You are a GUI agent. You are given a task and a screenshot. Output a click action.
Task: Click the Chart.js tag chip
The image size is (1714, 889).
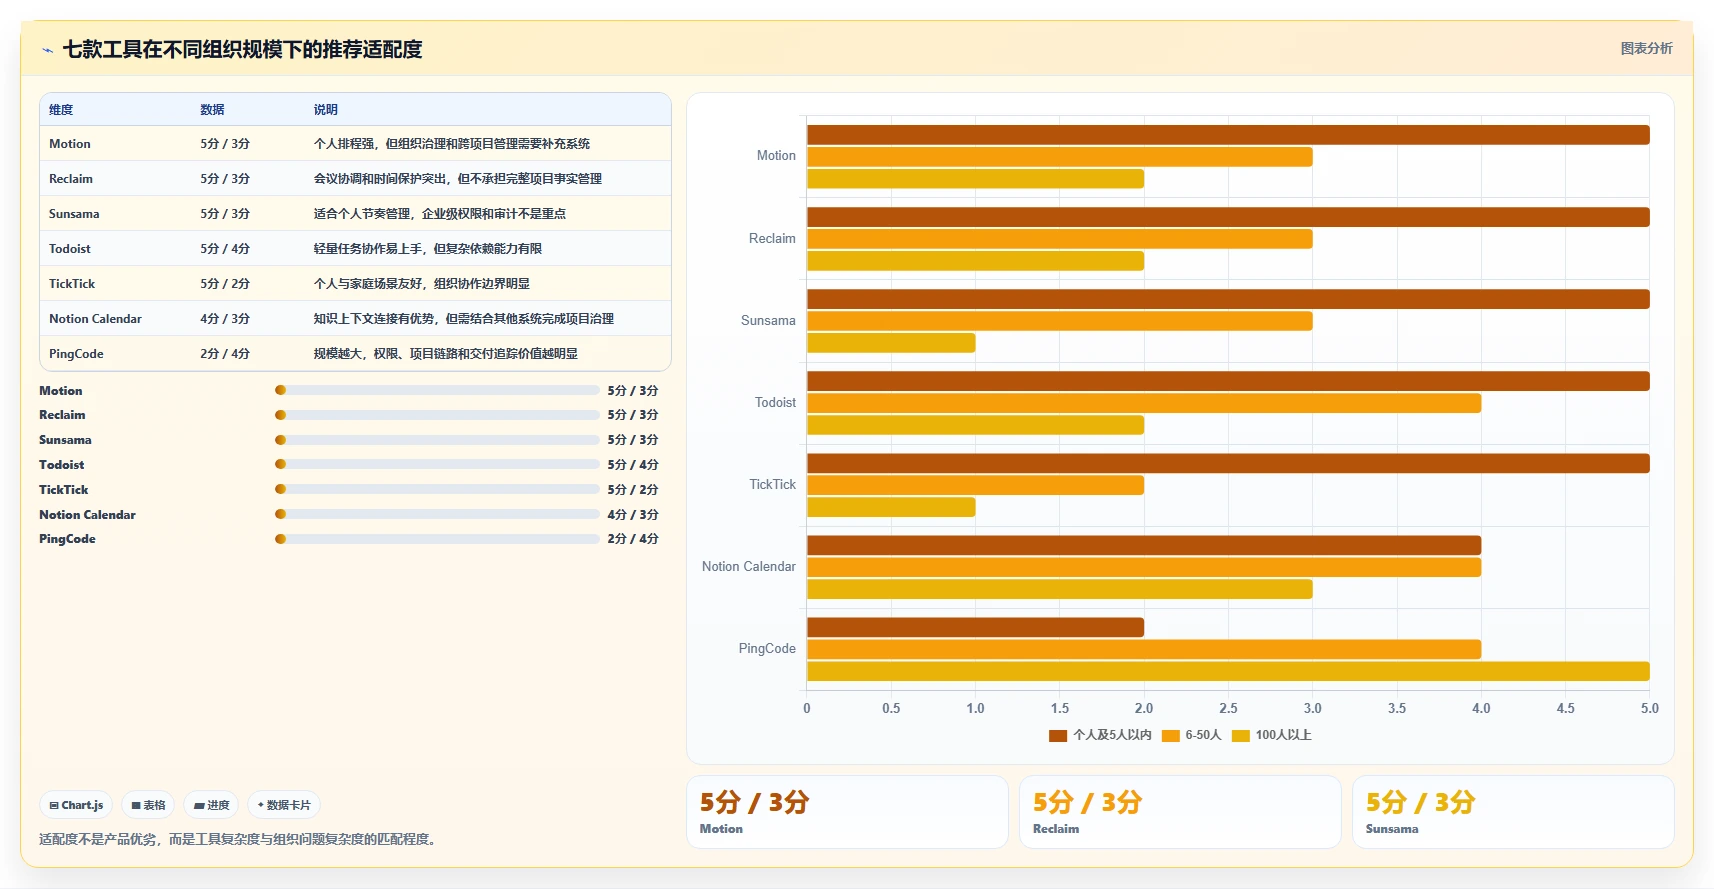point(76,805)
